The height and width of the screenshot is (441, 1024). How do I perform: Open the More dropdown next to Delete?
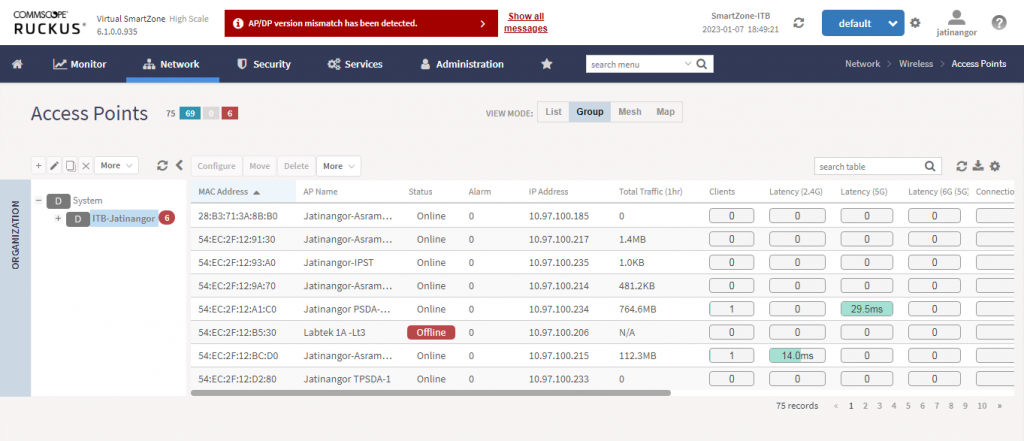point(339,166)
